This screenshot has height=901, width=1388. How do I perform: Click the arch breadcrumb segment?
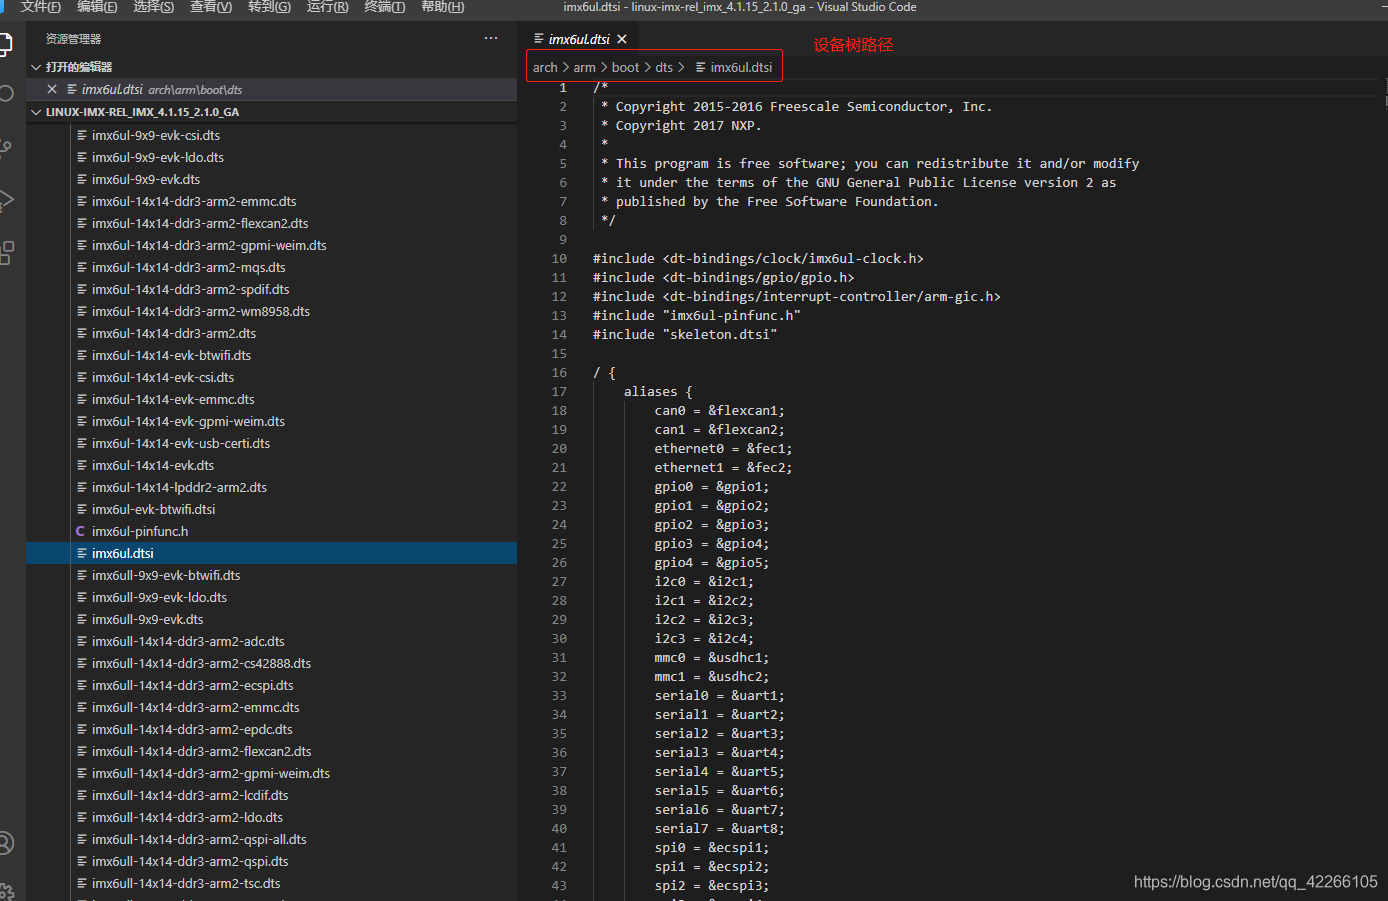coord(545,67)
